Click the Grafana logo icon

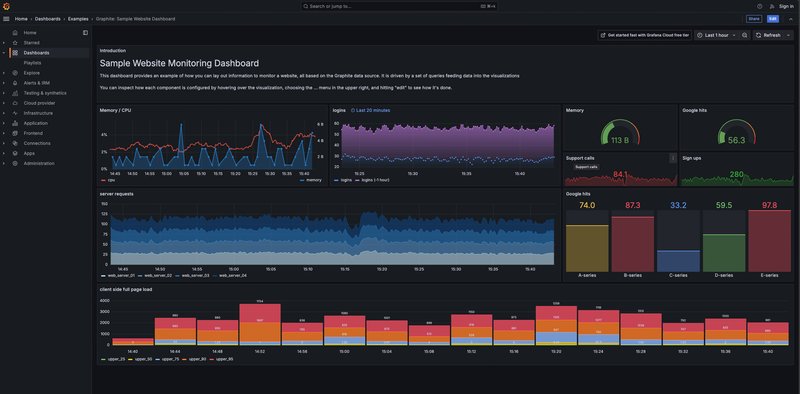6,6
